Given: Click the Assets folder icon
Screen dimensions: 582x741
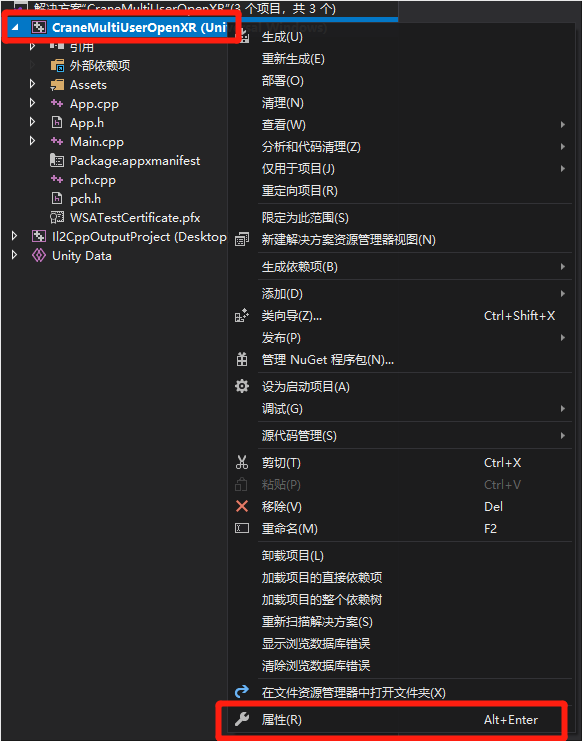Looking at the screenshot, I should (x=57, y=85).
